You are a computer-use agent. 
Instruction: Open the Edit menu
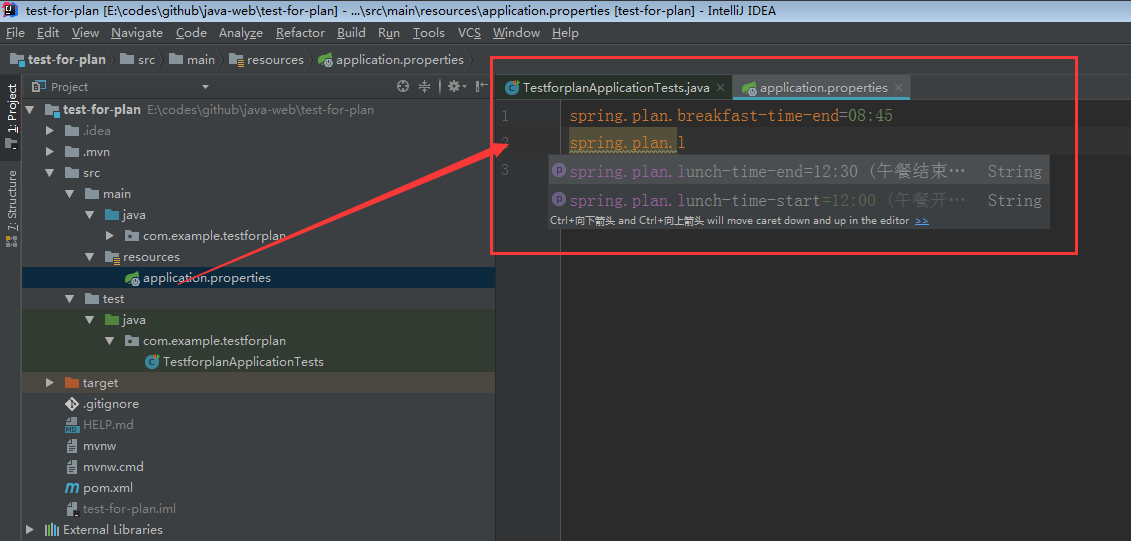[x=48, y=32]
